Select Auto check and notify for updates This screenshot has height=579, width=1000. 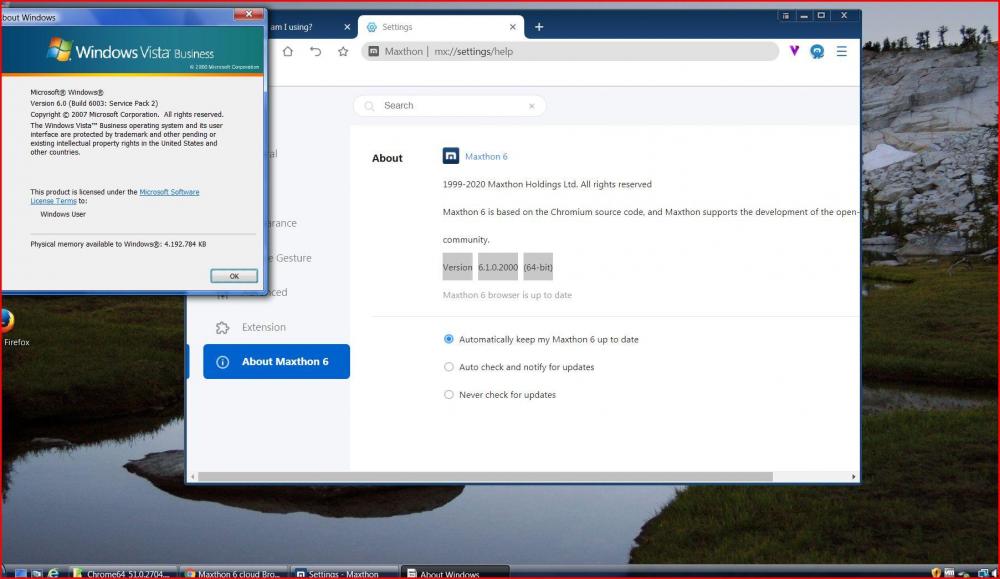(448, 367)
